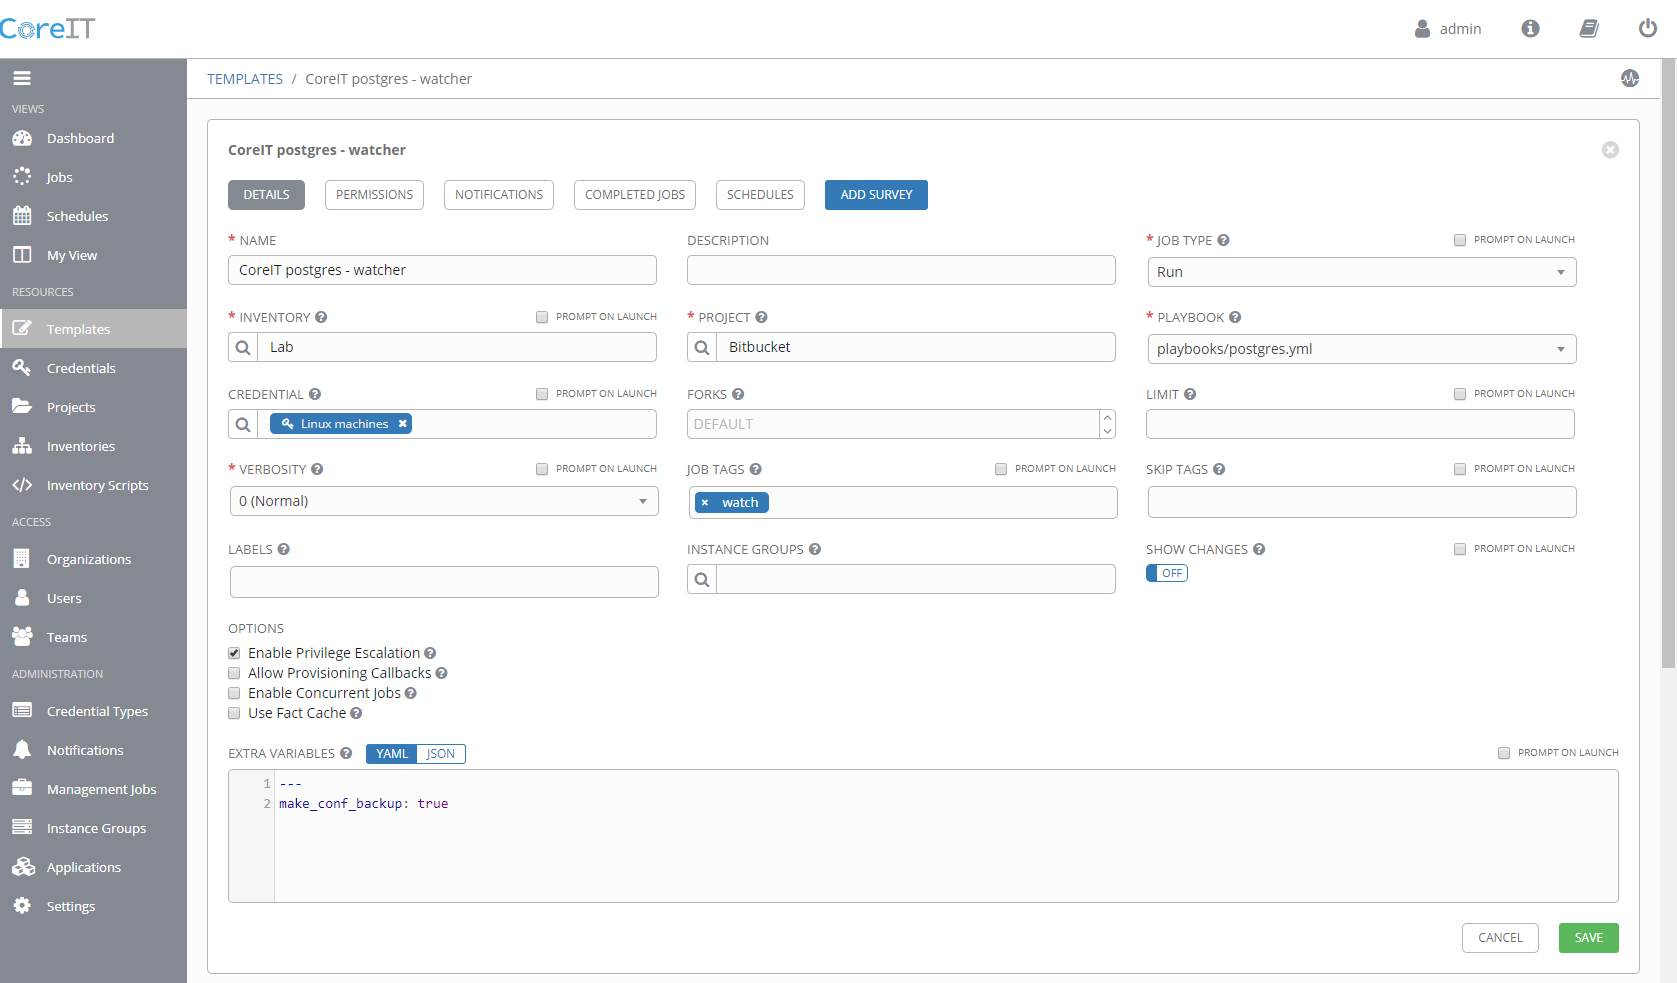This screenshot has width=1677, height=983.
Task: Click the Description input field
Action: [x=901, y=270]
